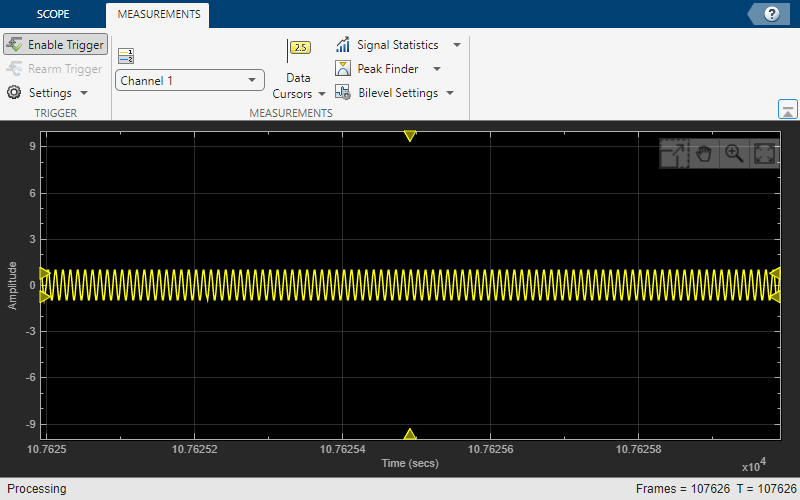The height and width of the screenshot is (500, 800).
Task: Click the top yellow cursor marker triangle
Action: (x=409, y=135)
